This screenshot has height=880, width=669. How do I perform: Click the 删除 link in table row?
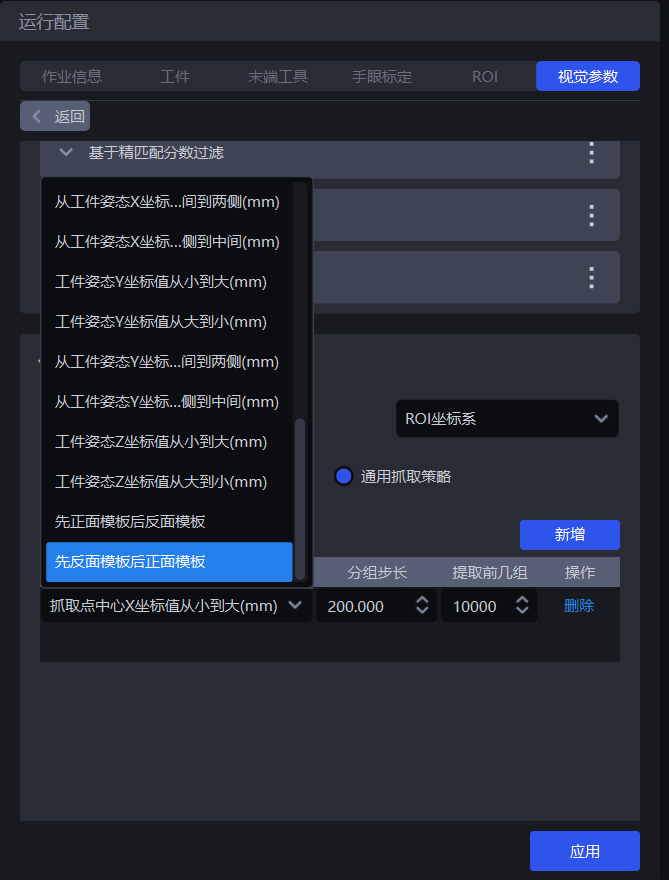578,605
